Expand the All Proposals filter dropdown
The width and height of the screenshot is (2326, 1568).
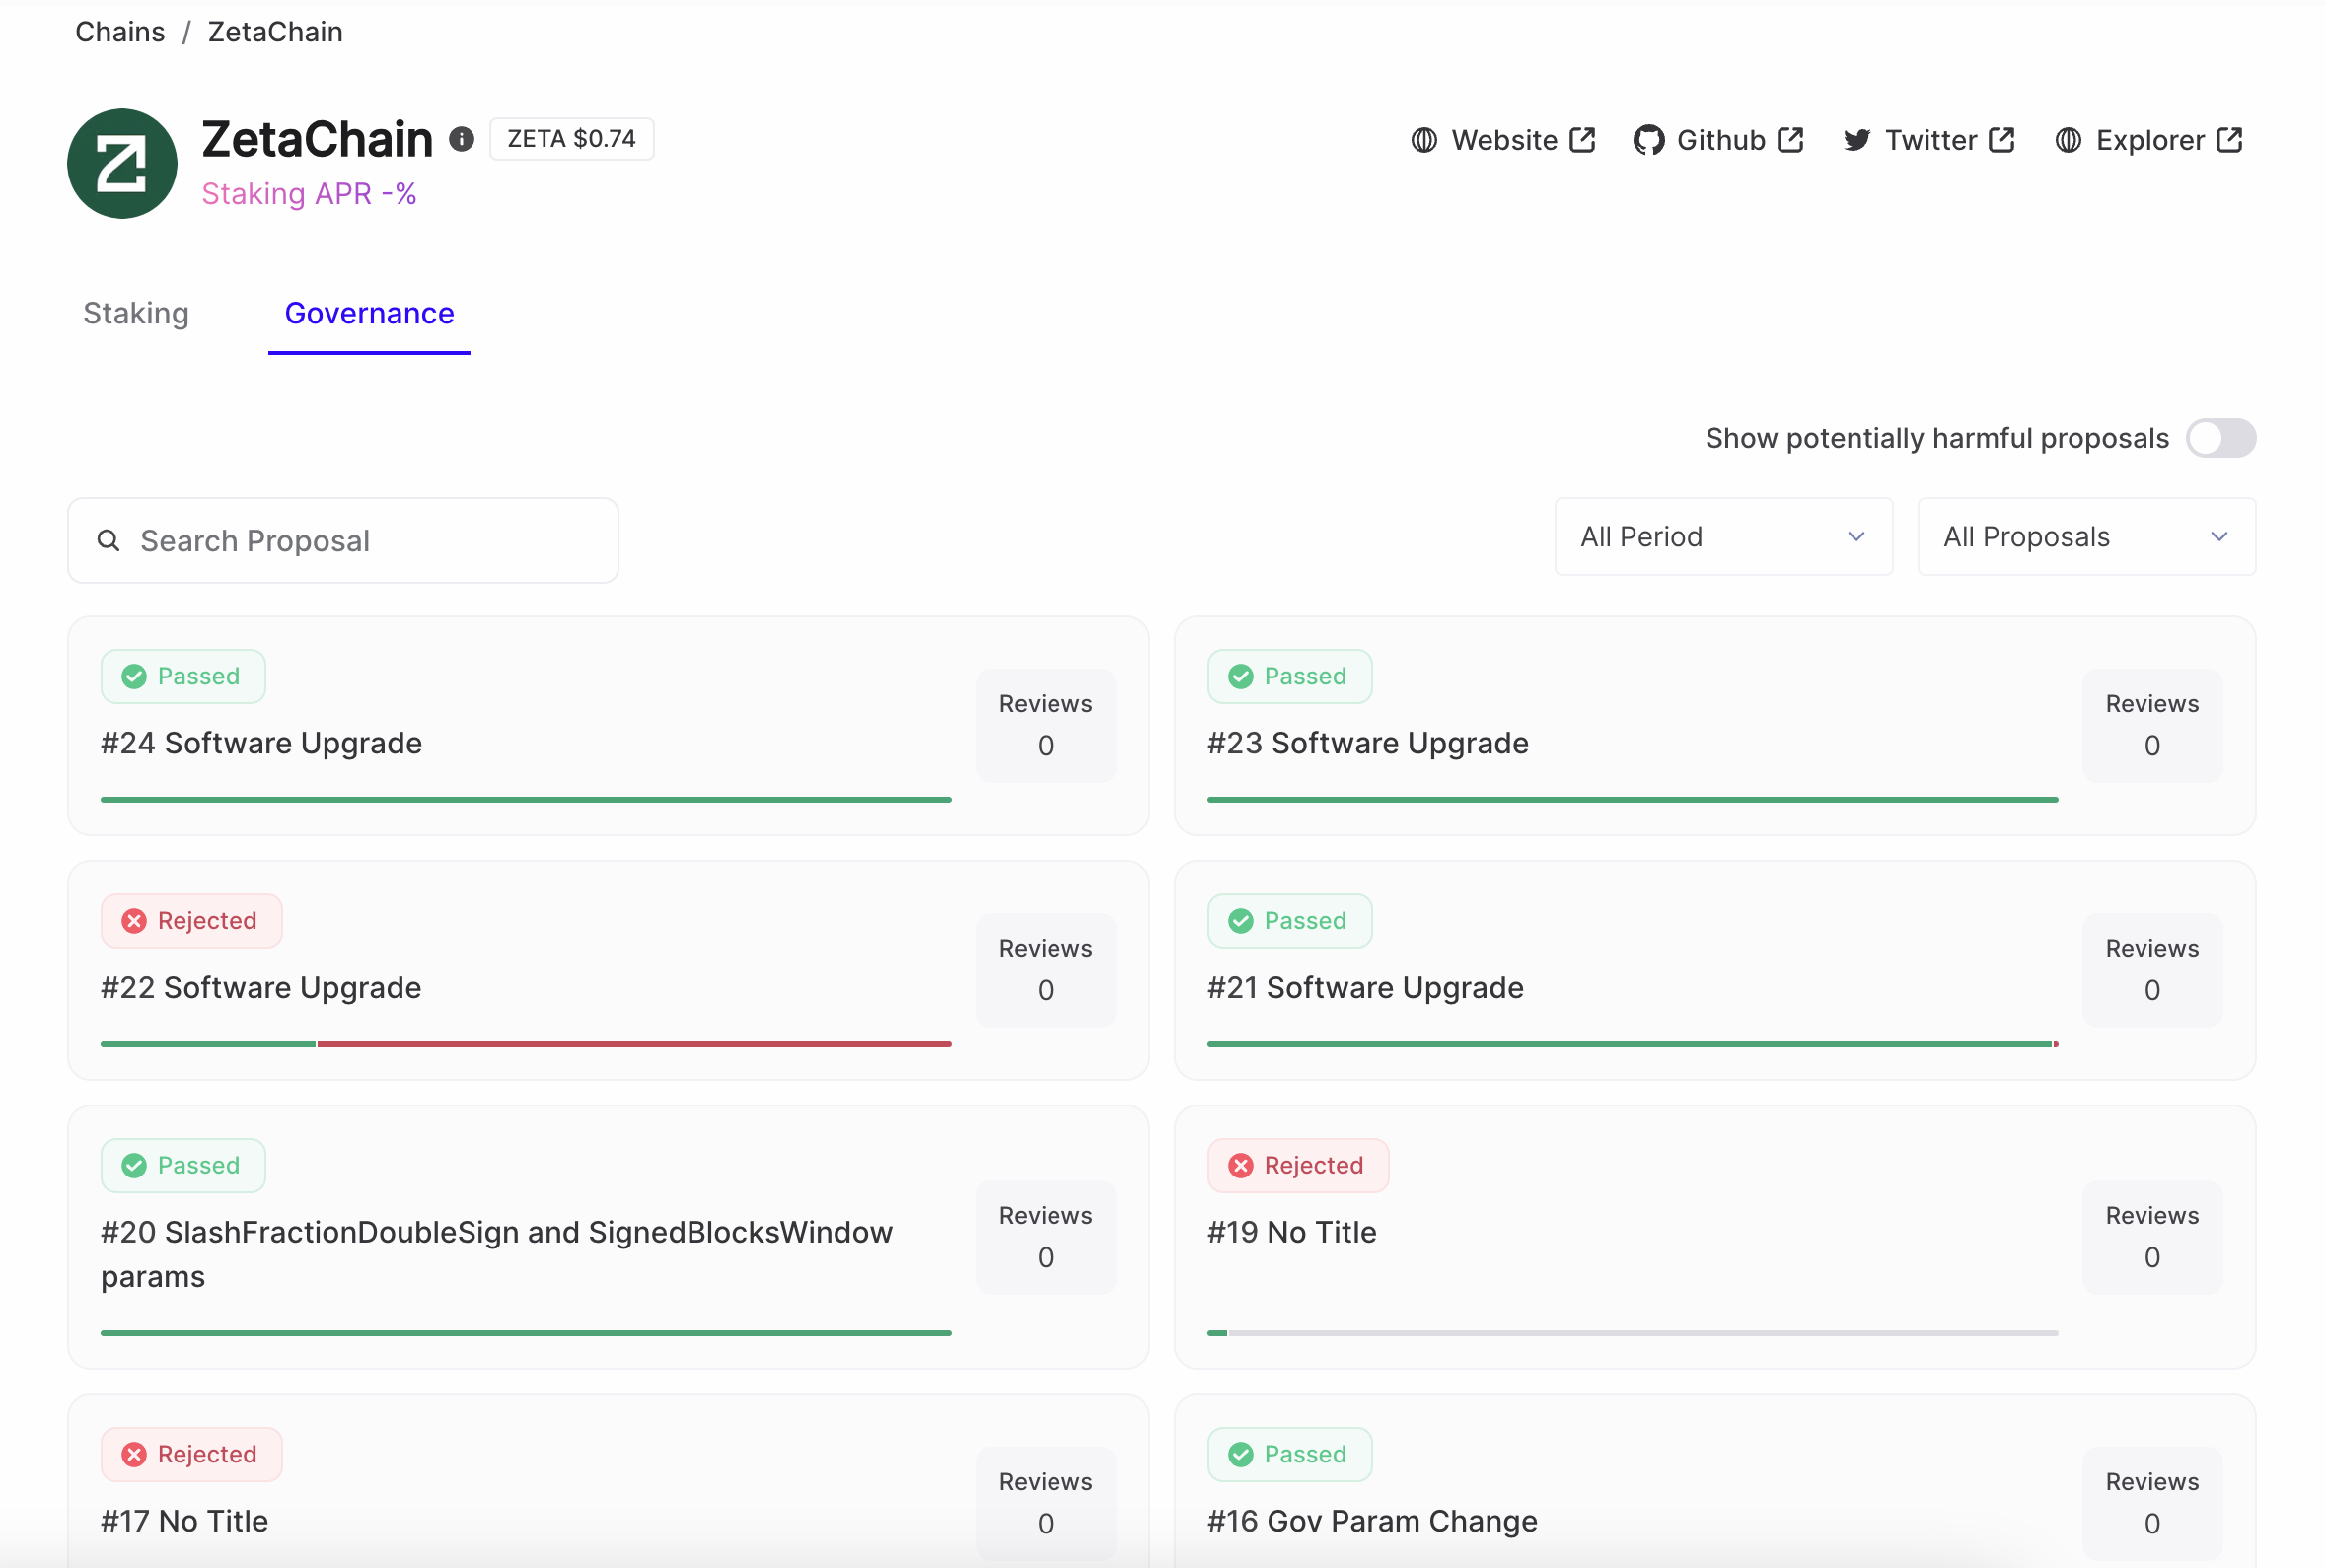click(2085, 537)
